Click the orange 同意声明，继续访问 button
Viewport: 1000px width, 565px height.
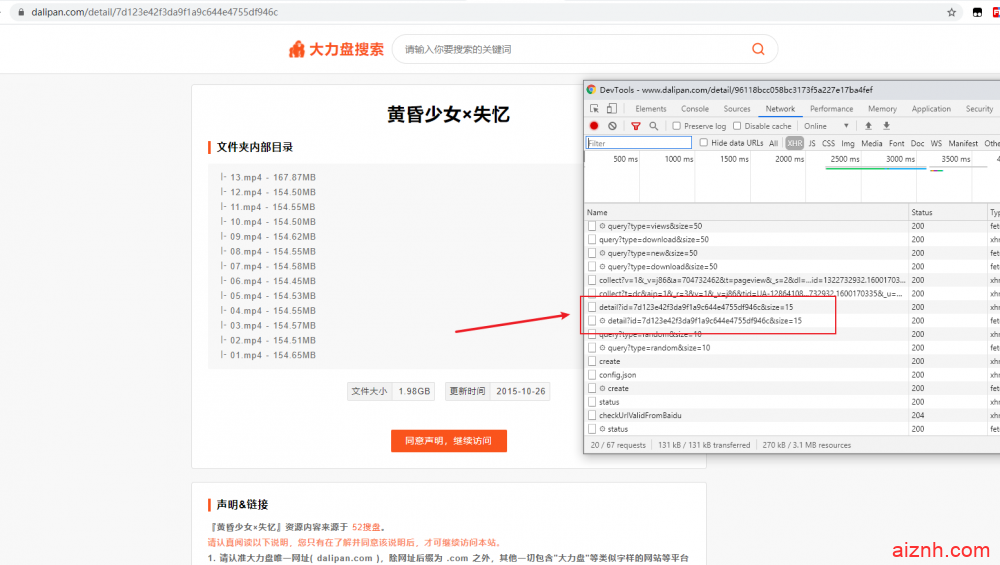pyautogui.click(x=449, y=441)
